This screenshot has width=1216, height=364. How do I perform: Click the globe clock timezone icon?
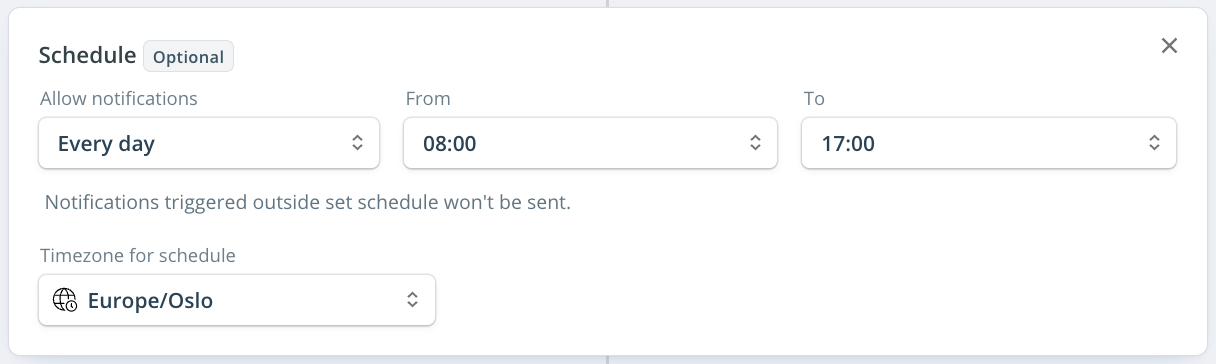point(65,300)
